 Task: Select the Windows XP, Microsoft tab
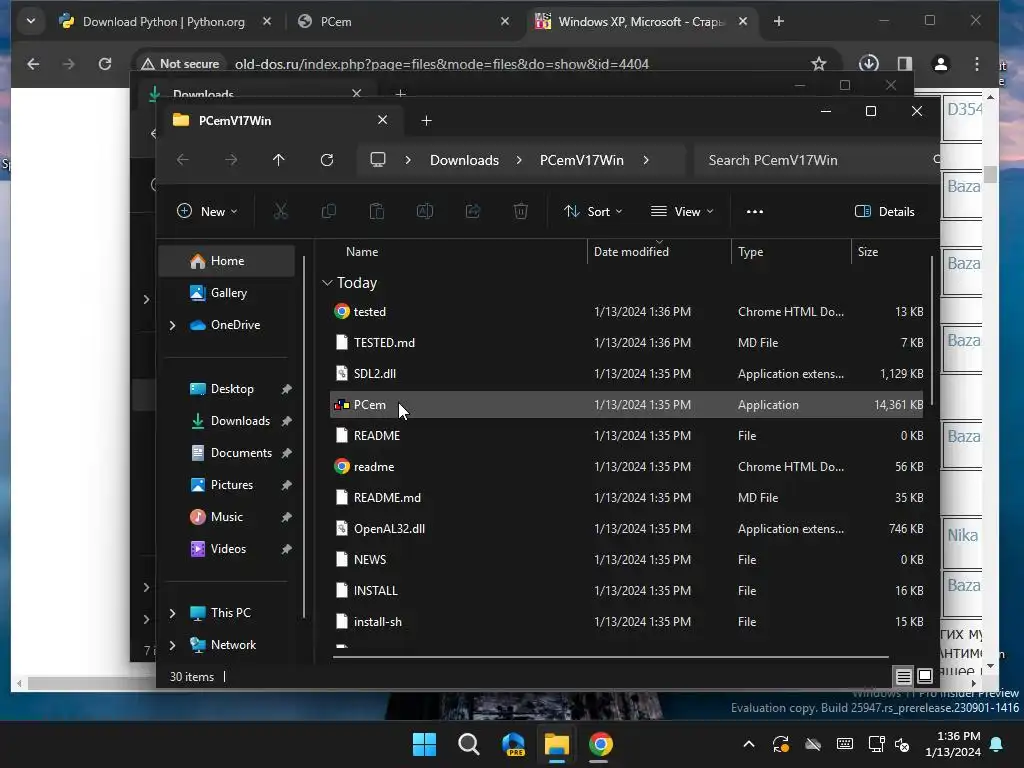[640, 22]
